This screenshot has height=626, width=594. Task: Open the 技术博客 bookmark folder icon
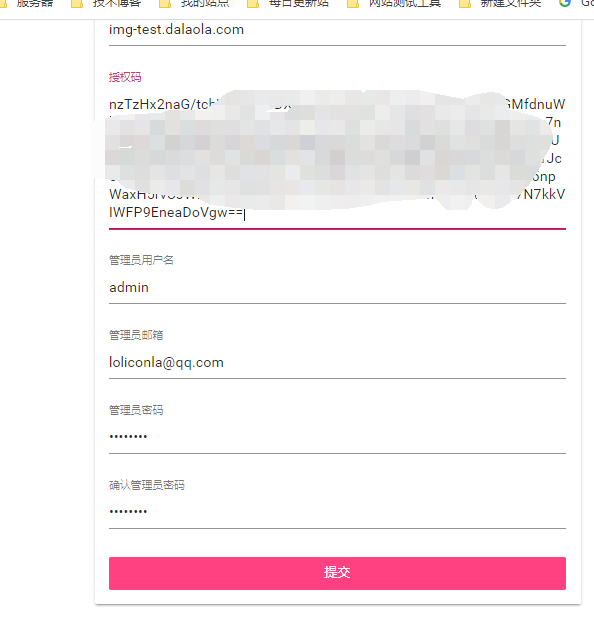coord(76,4)
